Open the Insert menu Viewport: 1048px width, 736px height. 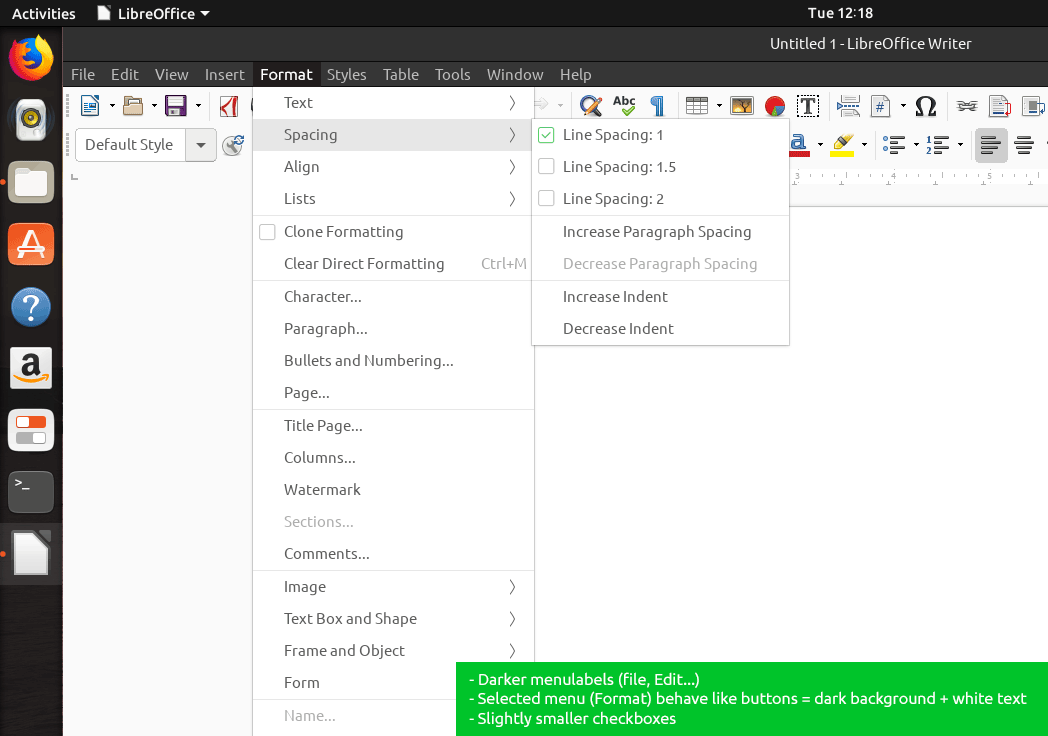[225, 75]
